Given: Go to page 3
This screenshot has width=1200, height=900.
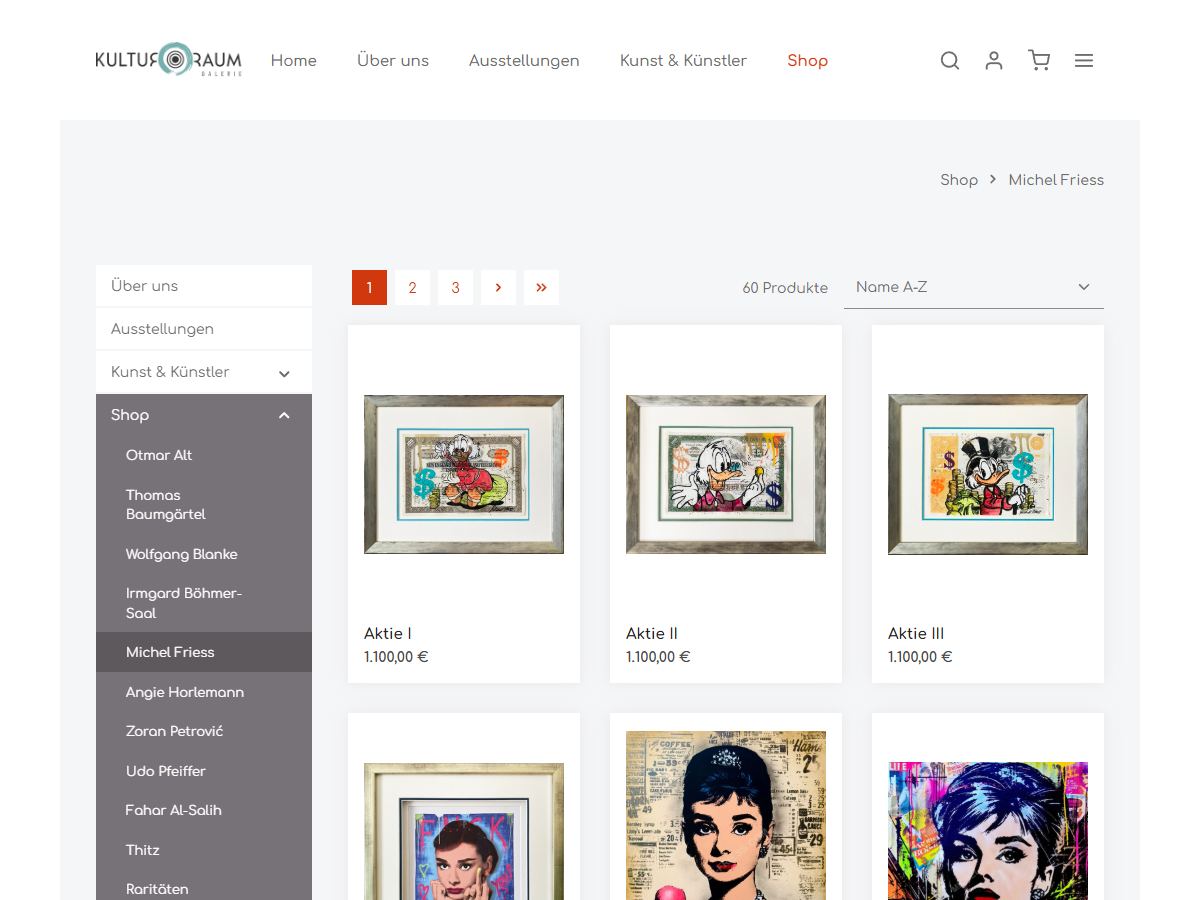Looking at the screenshot, I should click(x=455, y=288).
